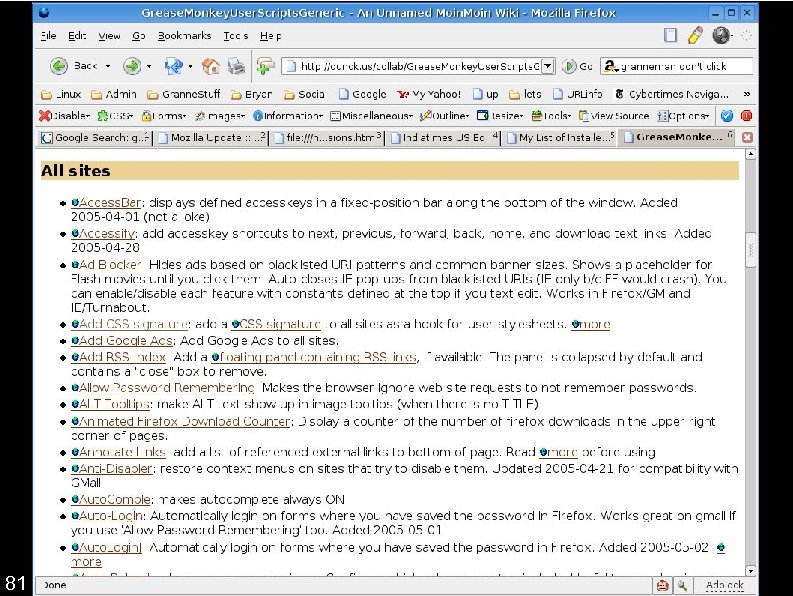The image size is (793, 596).
Task: Click Adblock in the status bar
Action: point(724,585)
